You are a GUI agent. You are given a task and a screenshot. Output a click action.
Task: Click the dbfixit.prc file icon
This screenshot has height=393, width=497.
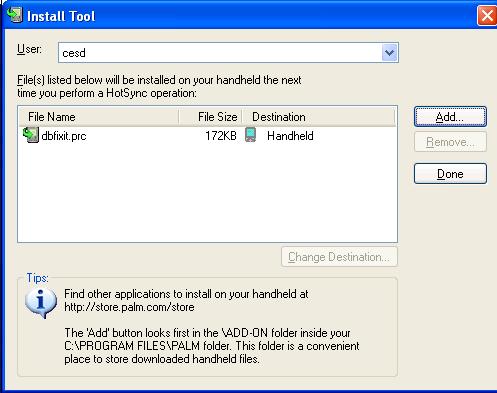click(31, 135)
